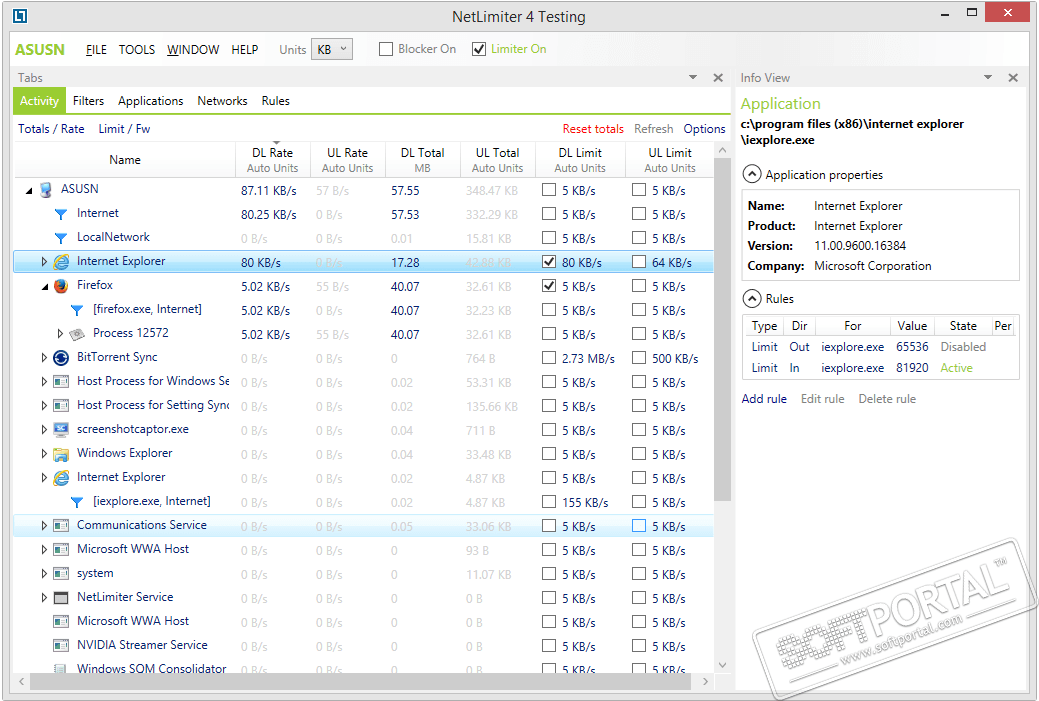Sort by the DL Rate column header
This screenshot has width=1039, height=701.
272,160
